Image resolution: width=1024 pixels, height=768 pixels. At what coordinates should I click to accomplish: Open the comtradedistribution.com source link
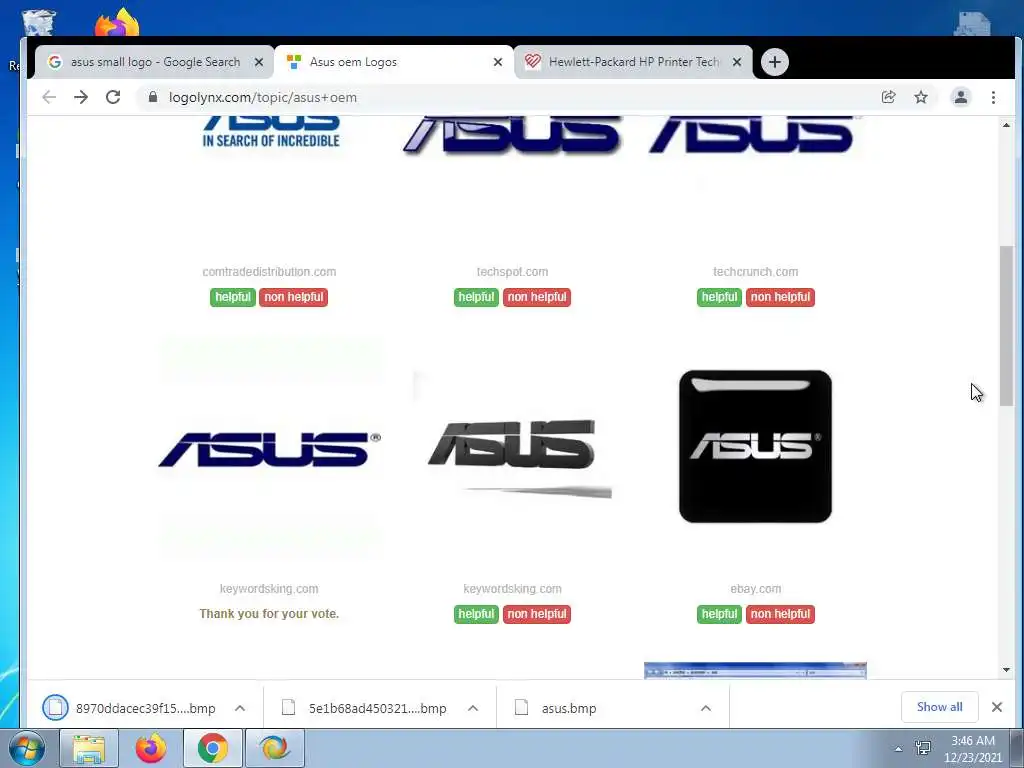269,272
